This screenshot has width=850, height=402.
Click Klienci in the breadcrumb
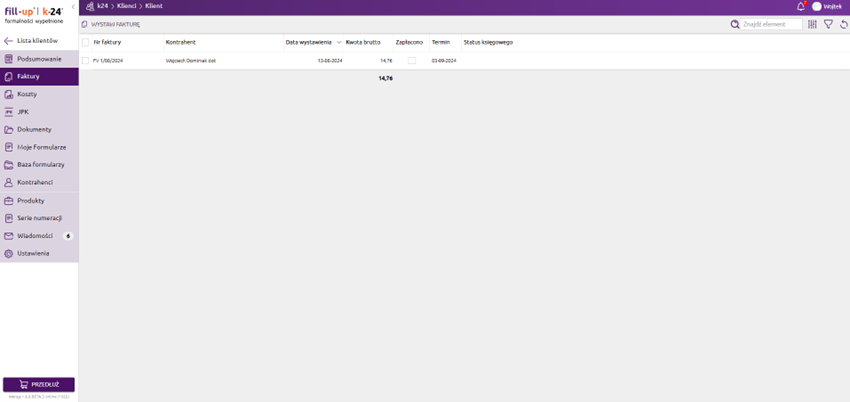pyautogui.click(x=127, y=6)
